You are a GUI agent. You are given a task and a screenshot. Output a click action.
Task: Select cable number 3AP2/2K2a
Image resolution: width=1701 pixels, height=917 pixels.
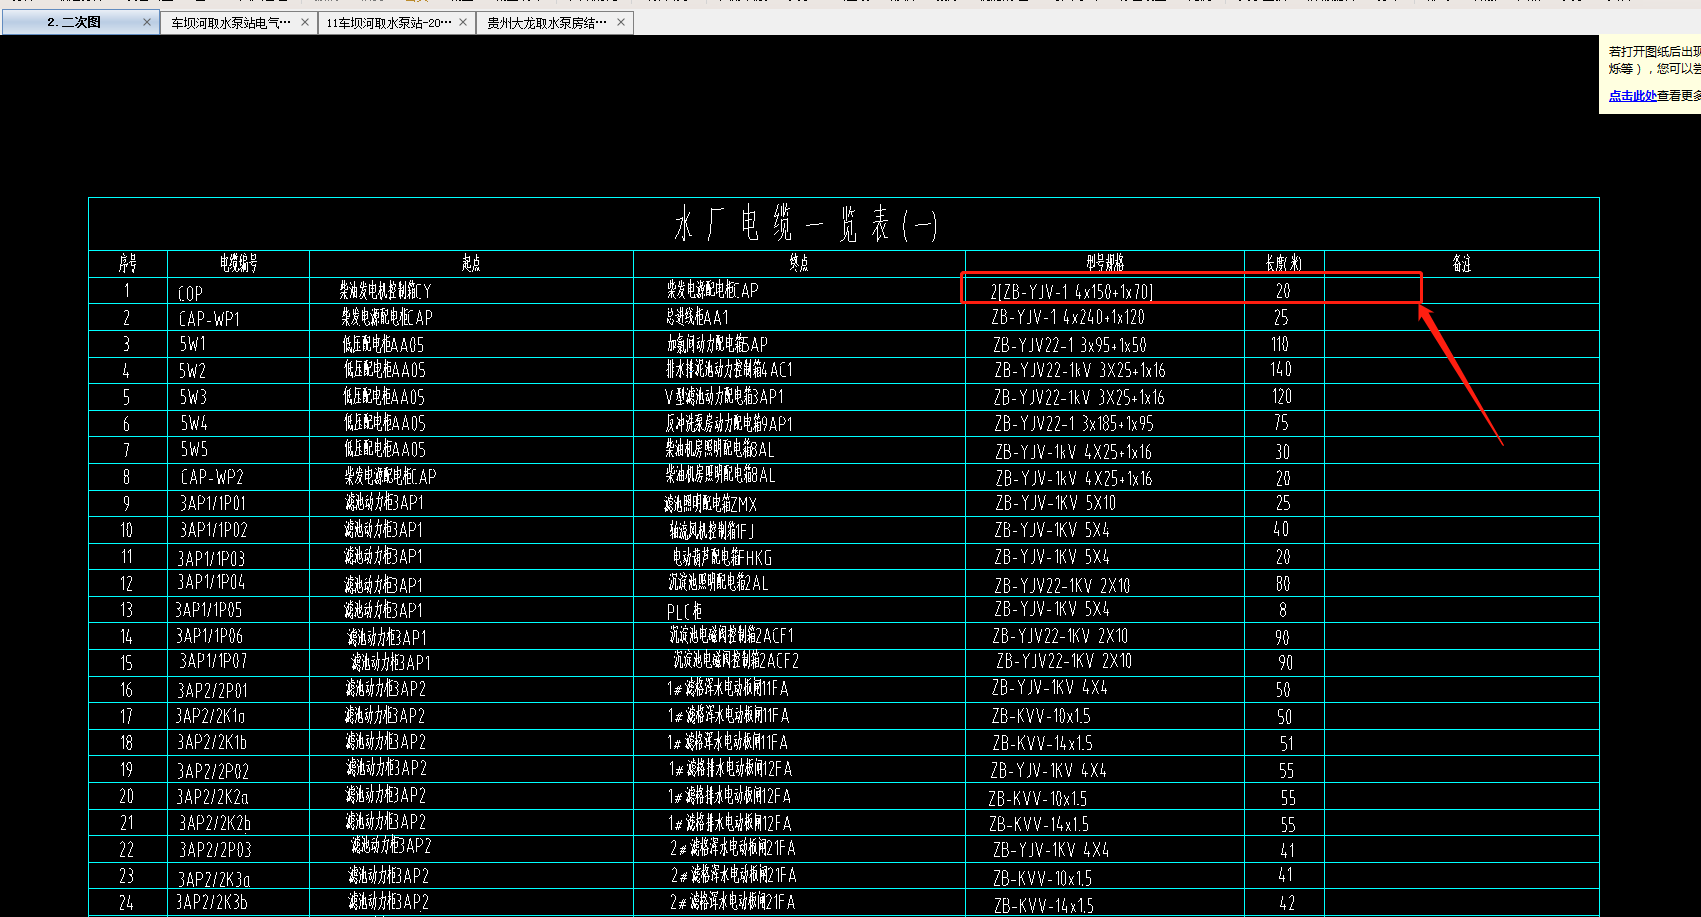[212, 797]
